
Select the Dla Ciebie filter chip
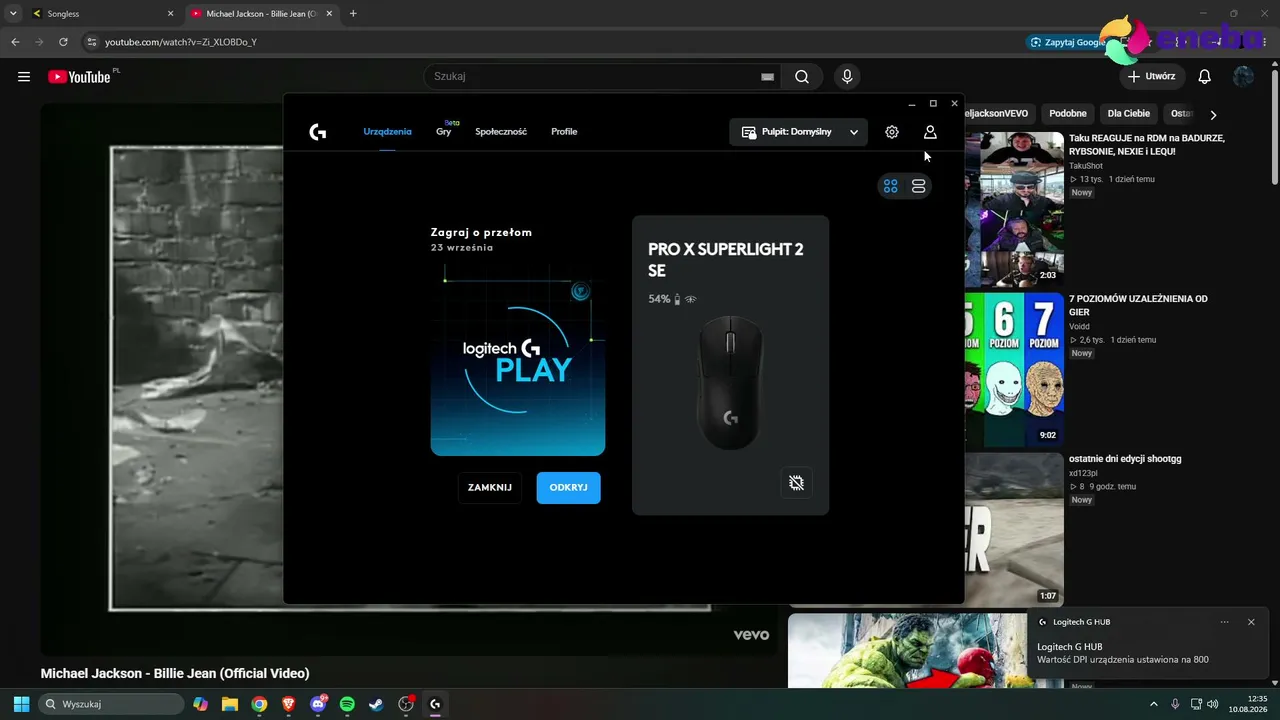tap(1129, 114)
